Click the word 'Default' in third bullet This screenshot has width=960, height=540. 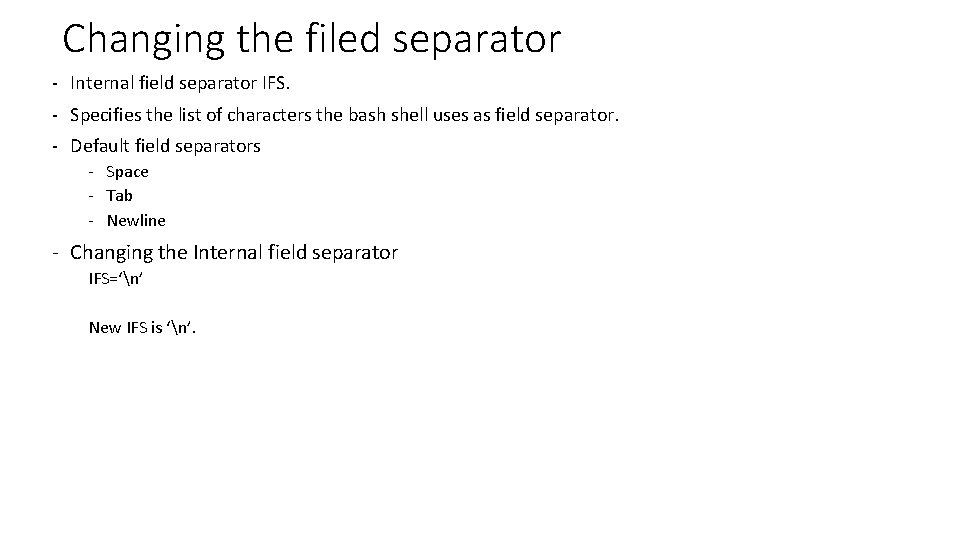tap(98, 146)
